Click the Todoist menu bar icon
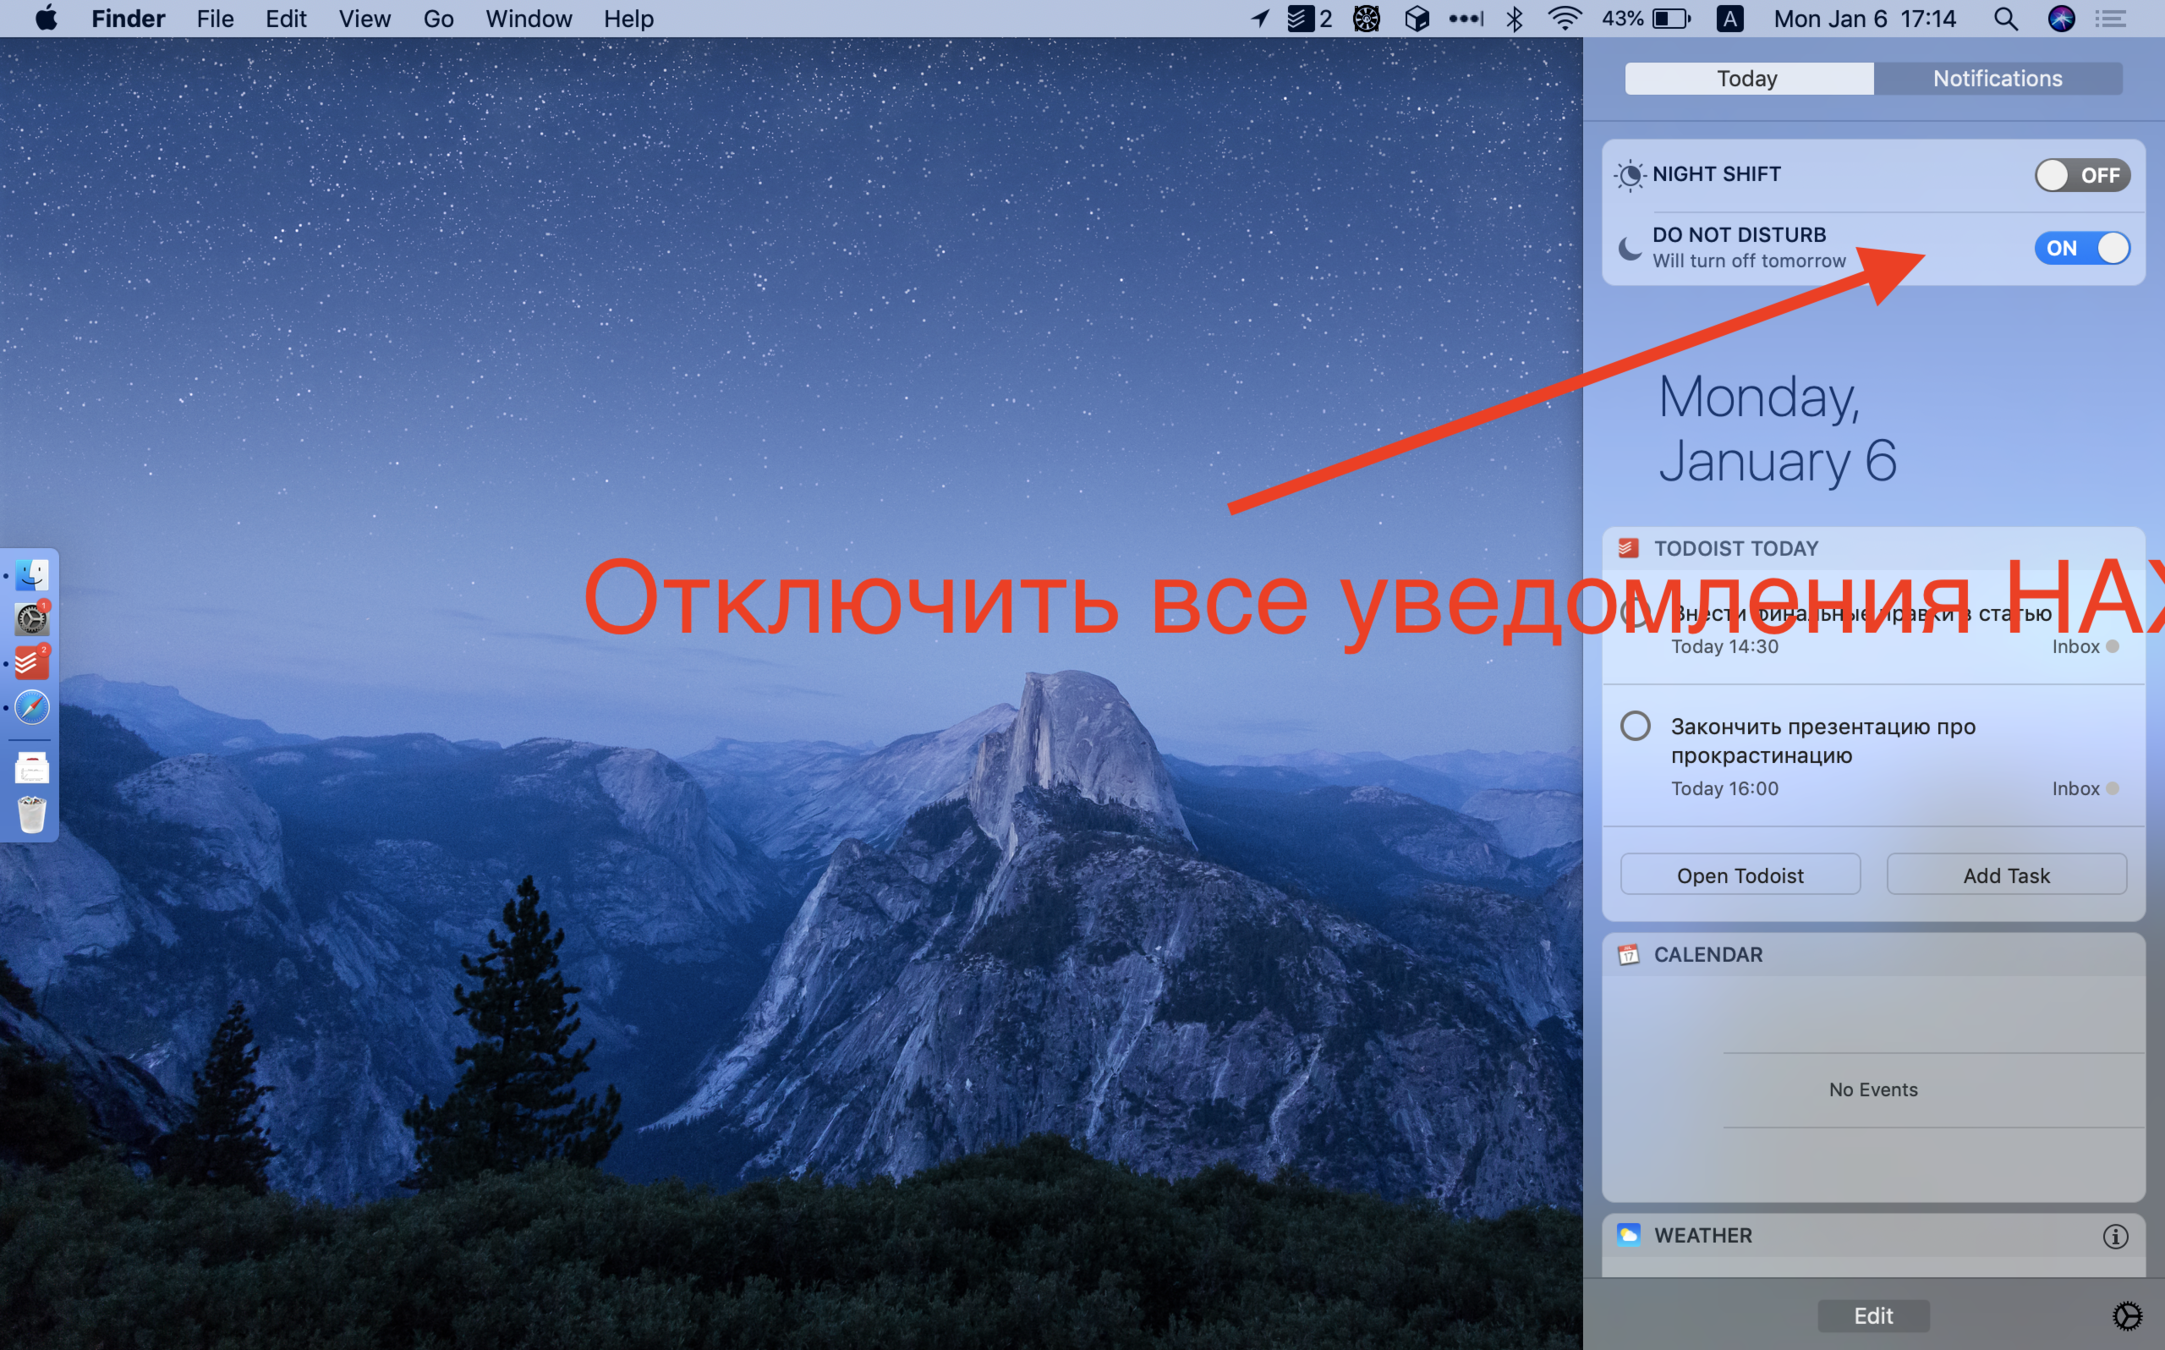Viewport: 2165px width, 1350px height. point(1300,19)
